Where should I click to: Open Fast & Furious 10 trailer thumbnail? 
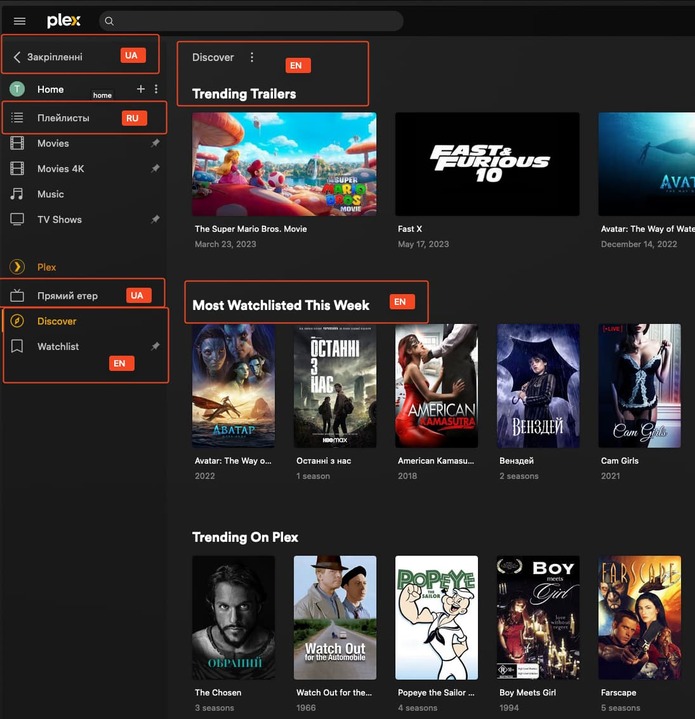click(487, 164)
